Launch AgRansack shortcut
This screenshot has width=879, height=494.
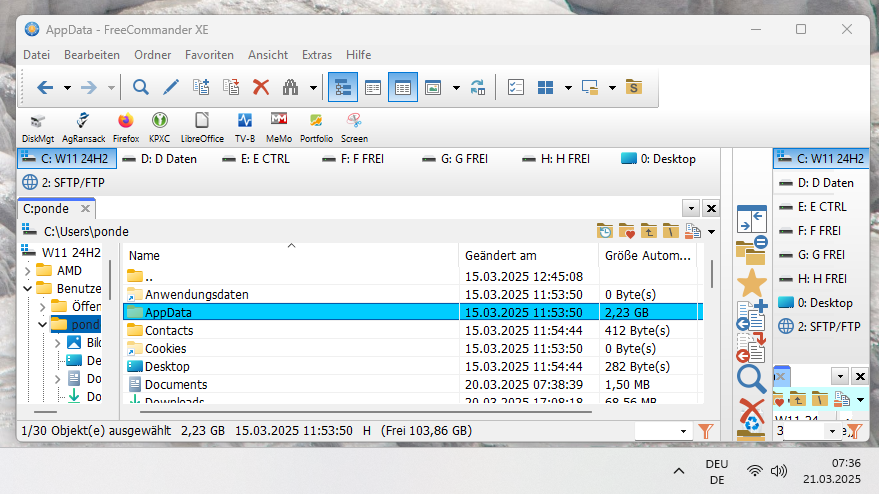click(84, 128)
